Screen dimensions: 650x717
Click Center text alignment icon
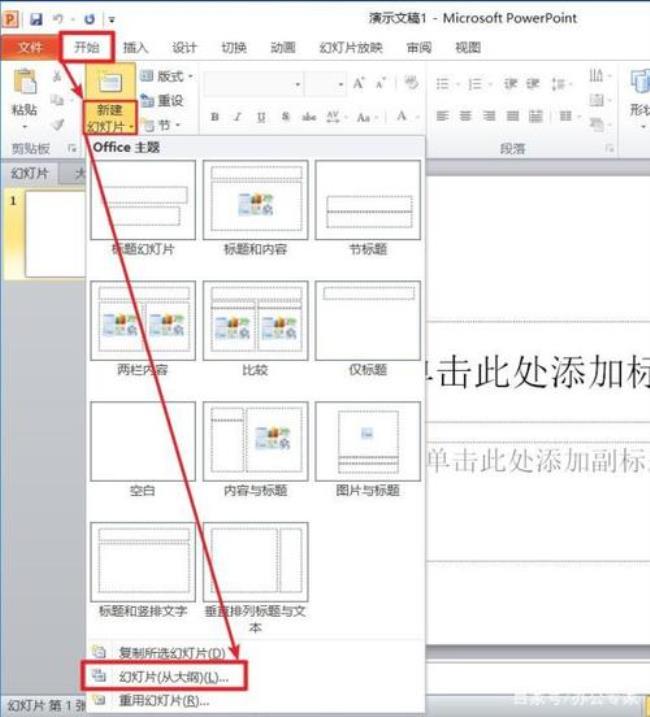point(465,116)
